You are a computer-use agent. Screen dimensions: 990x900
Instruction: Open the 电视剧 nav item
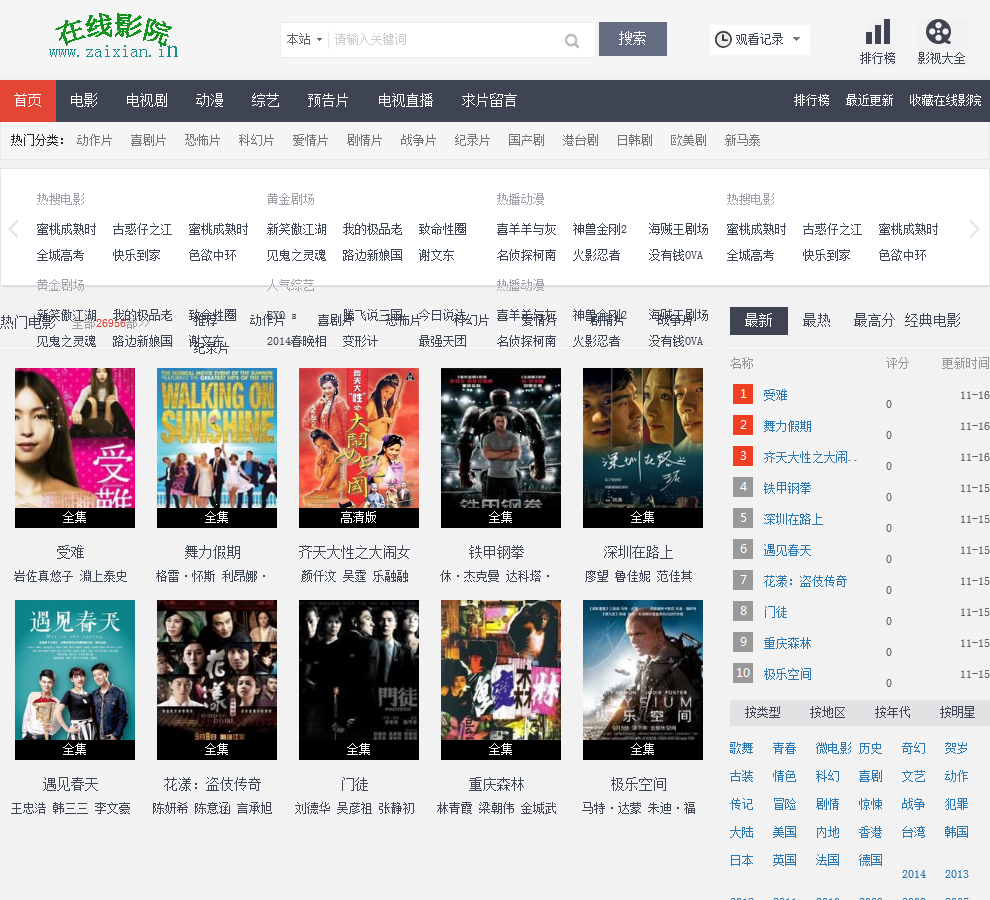[x=146, y=100]
